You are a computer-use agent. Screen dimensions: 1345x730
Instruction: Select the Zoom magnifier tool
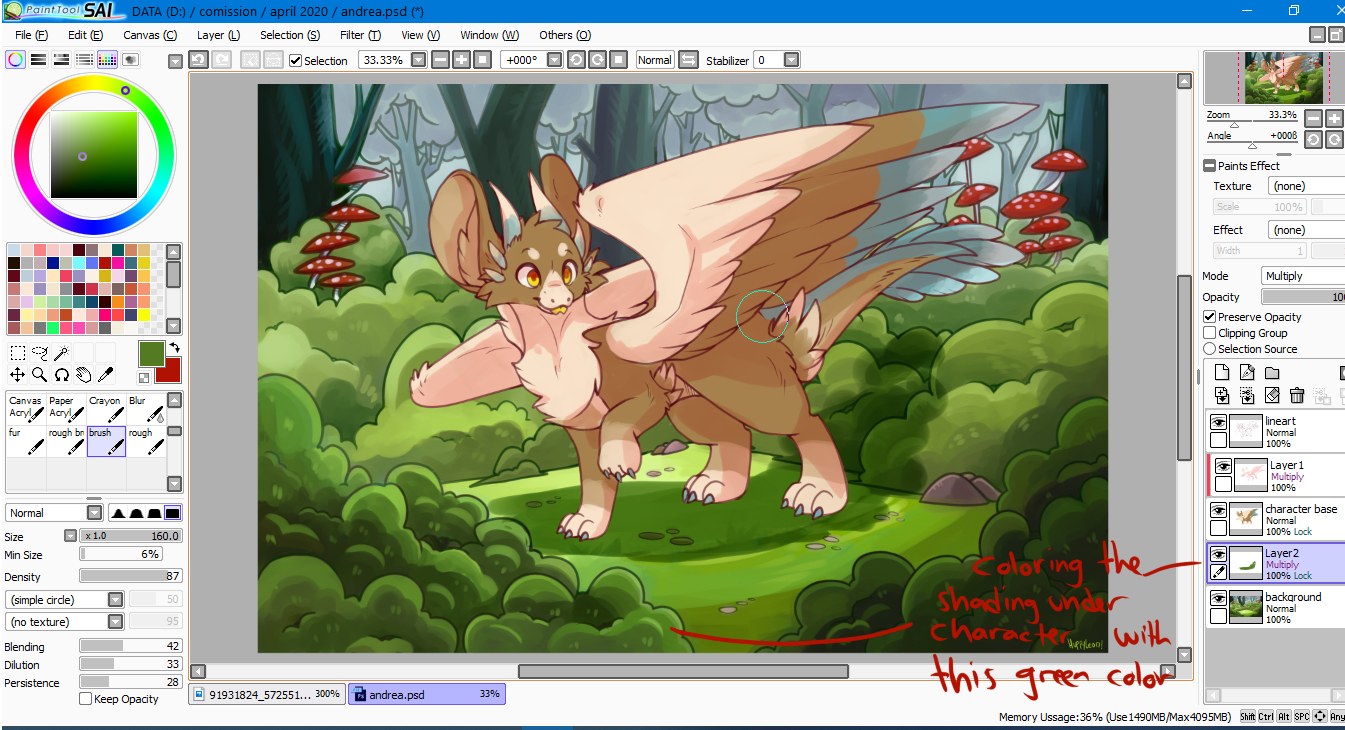[x=39, y=375]
